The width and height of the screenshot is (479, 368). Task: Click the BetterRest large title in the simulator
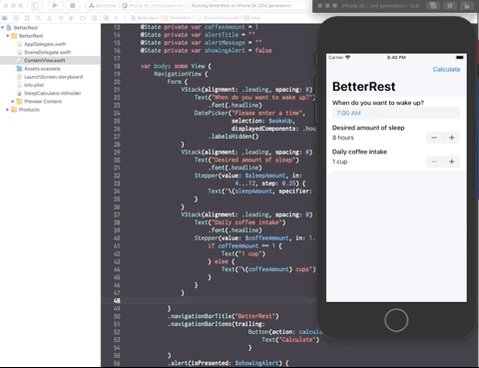364,87
